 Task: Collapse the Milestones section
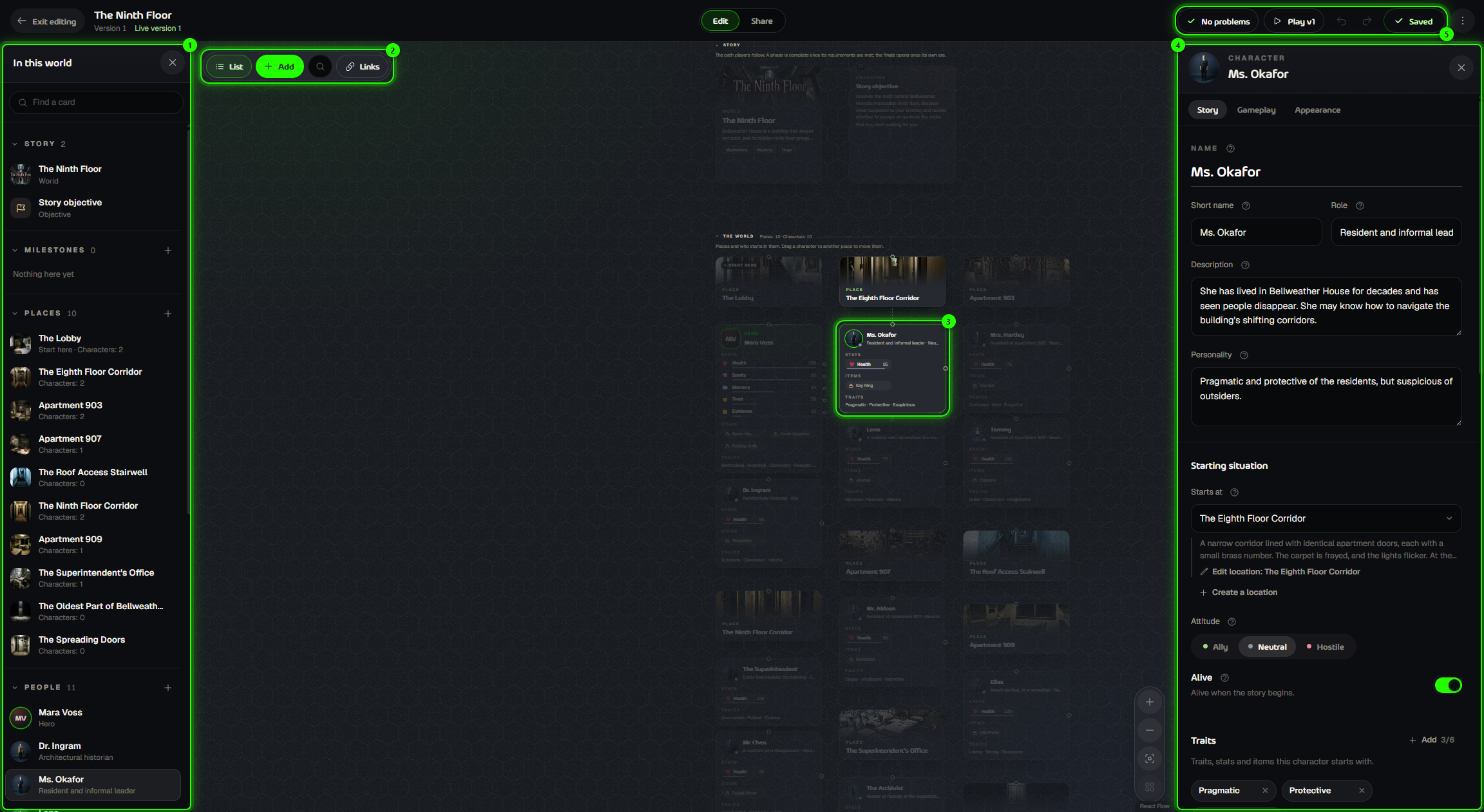[16, 250]
